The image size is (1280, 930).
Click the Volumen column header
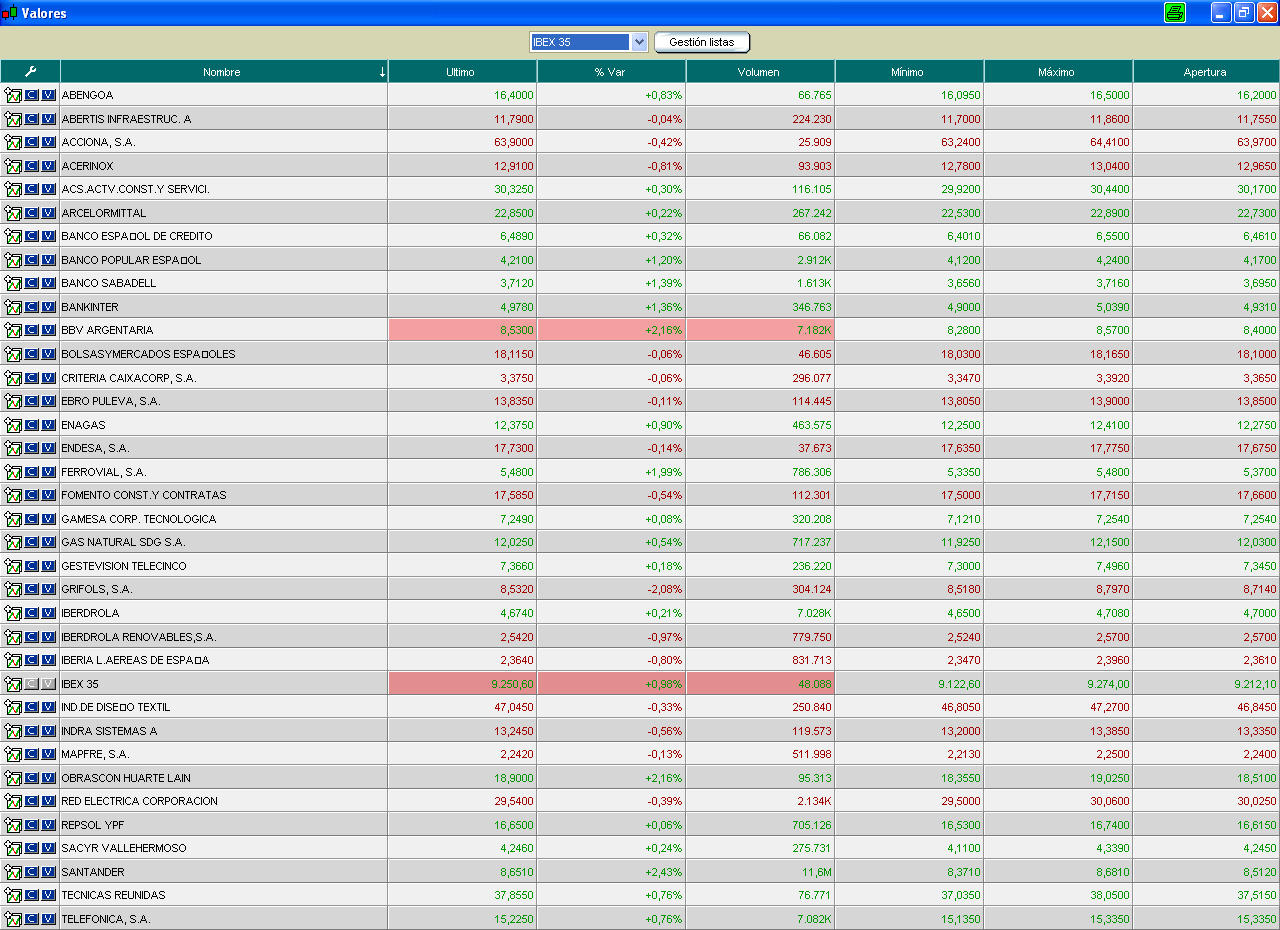click(759, 72)
